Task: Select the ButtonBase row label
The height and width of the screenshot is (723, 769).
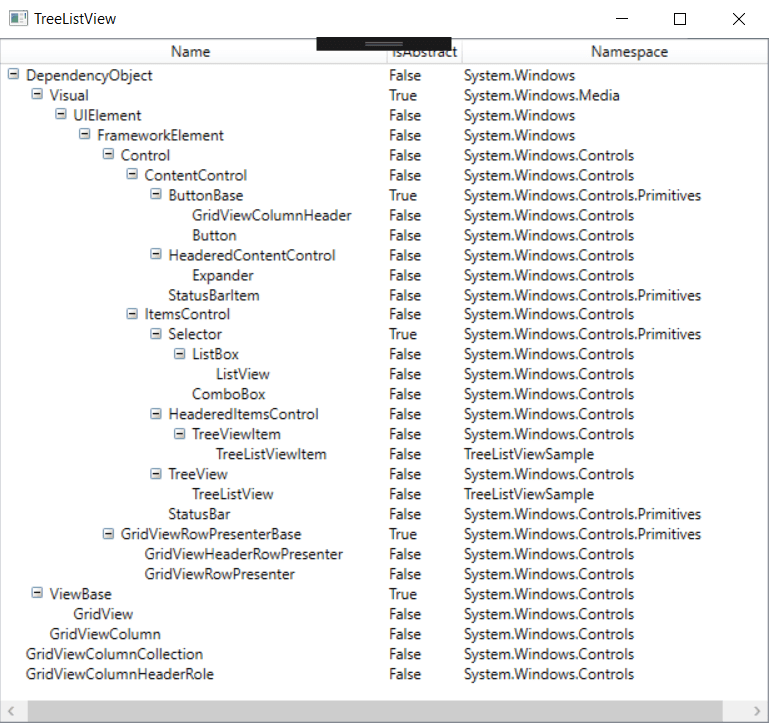Action: pyautogui.click(x=205, y=195)
